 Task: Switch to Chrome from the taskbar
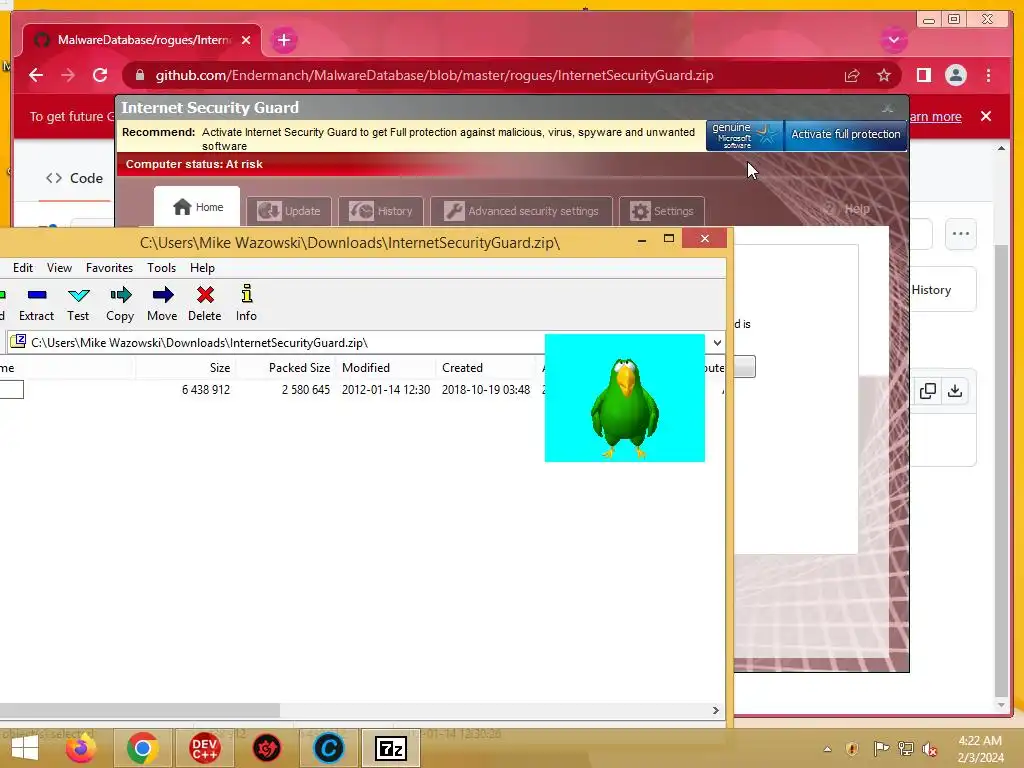(142, 748)
